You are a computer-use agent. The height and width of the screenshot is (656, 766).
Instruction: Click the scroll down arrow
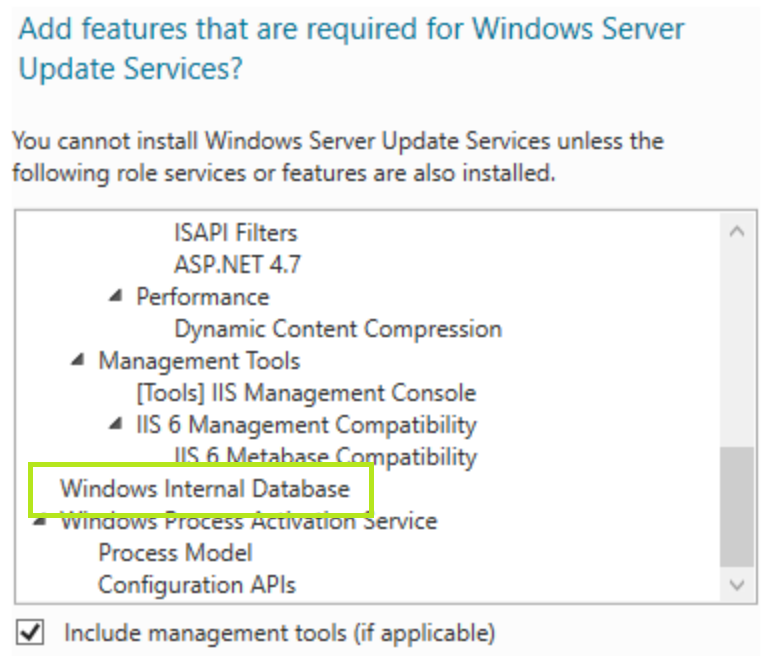point(736,586)
